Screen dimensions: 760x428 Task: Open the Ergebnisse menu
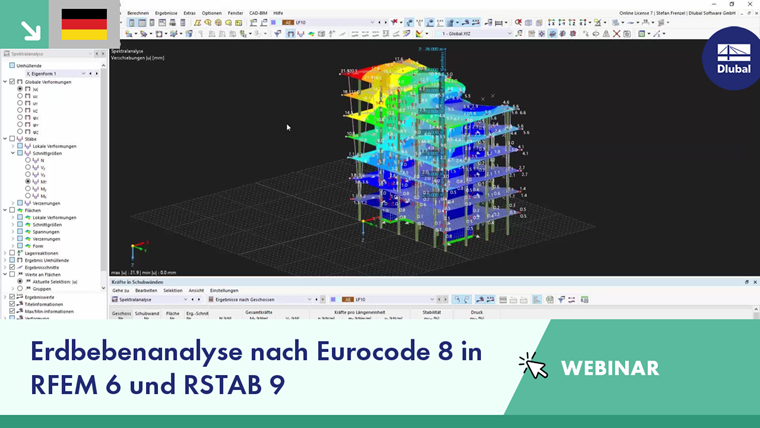[x=166, y=13]
